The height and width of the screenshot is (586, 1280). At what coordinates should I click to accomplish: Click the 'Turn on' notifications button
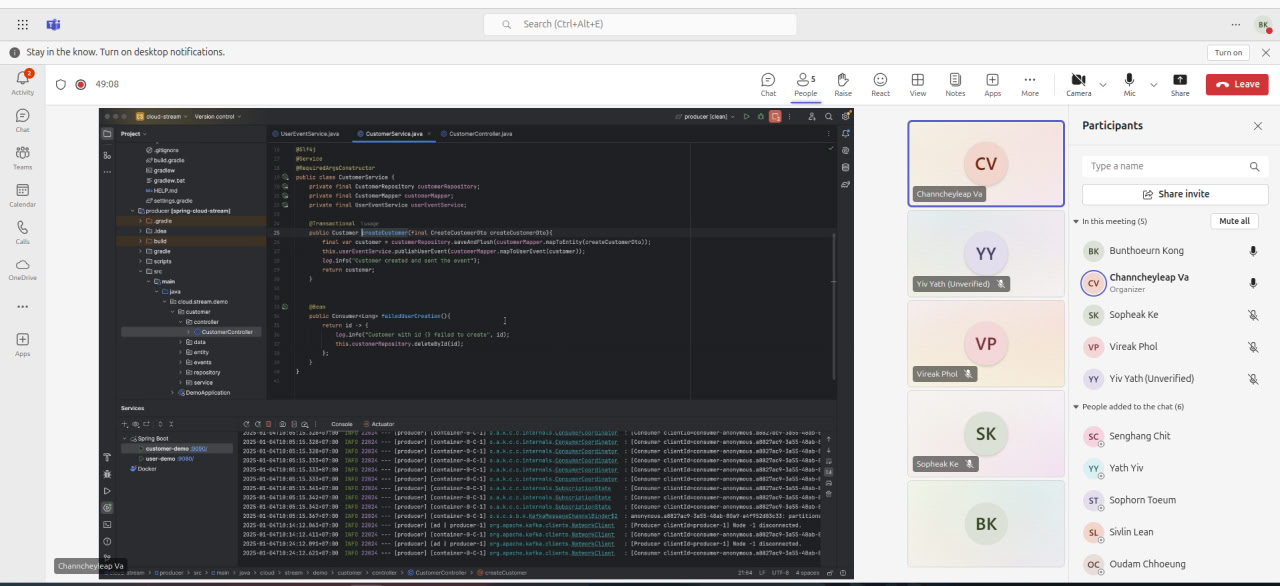1228,52
